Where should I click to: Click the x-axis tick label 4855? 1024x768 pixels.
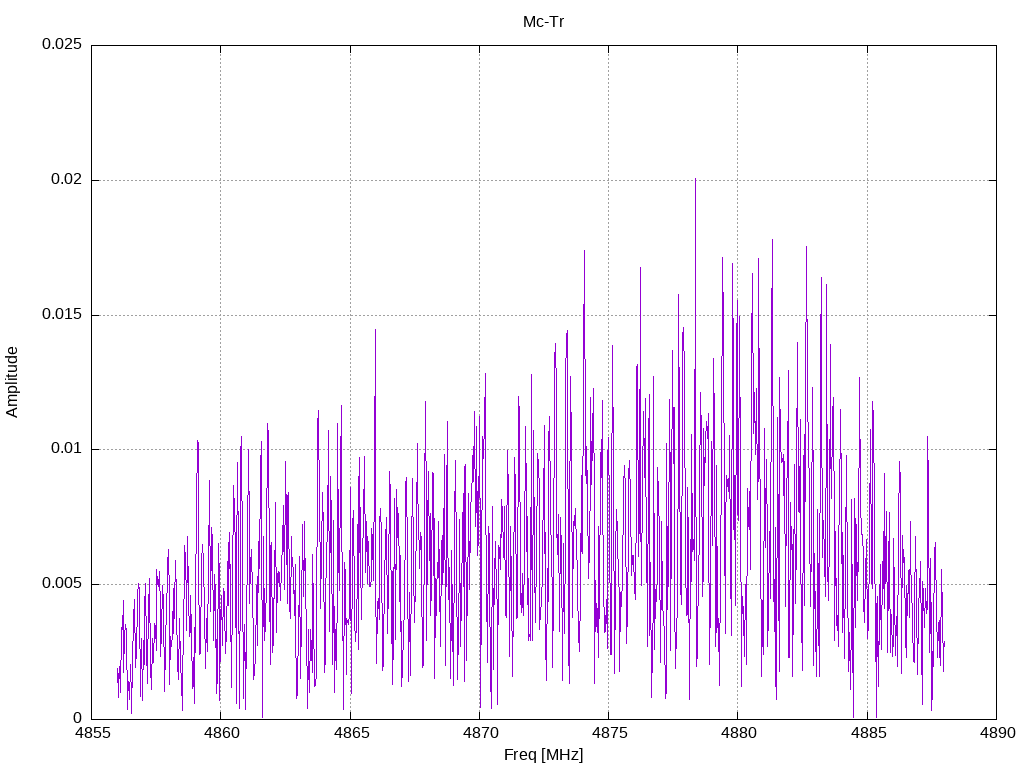pyautogui.click(x=91, y=733)
